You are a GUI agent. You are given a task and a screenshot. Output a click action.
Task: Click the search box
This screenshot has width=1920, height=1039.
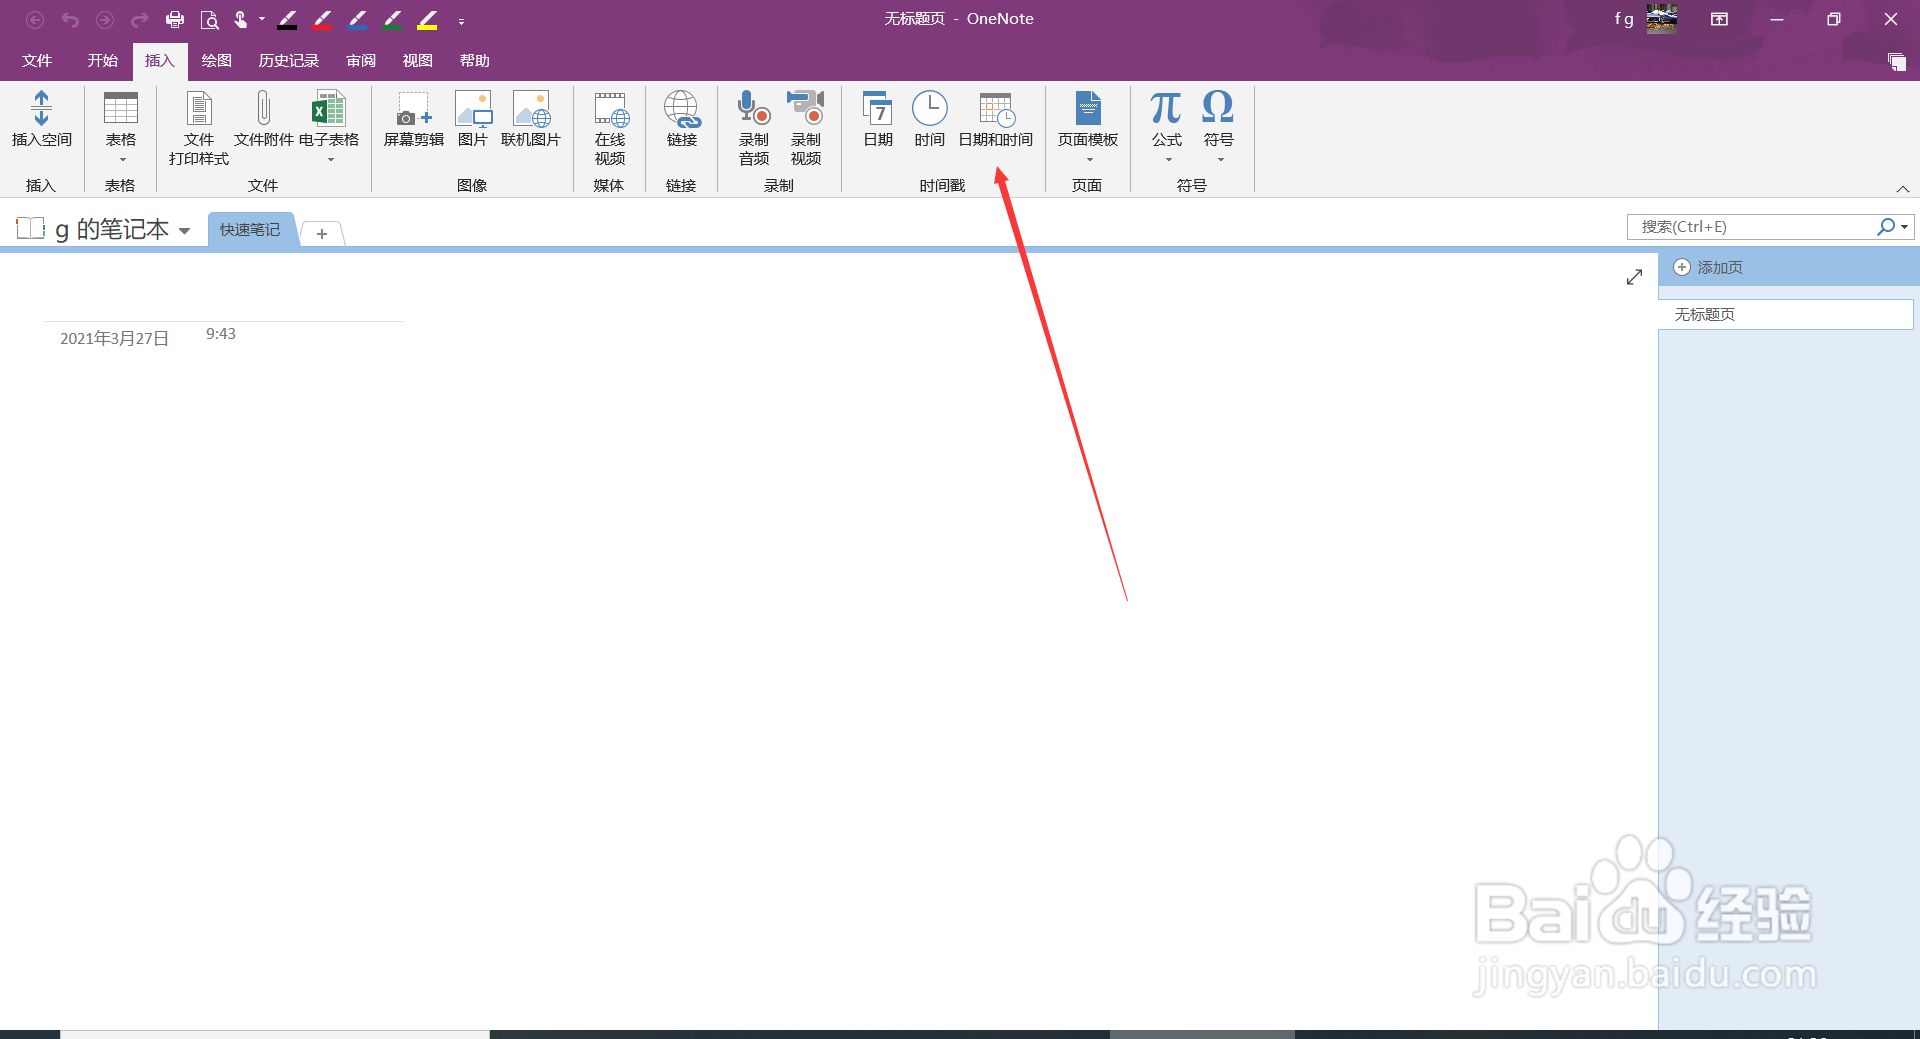coord(1752,227)
